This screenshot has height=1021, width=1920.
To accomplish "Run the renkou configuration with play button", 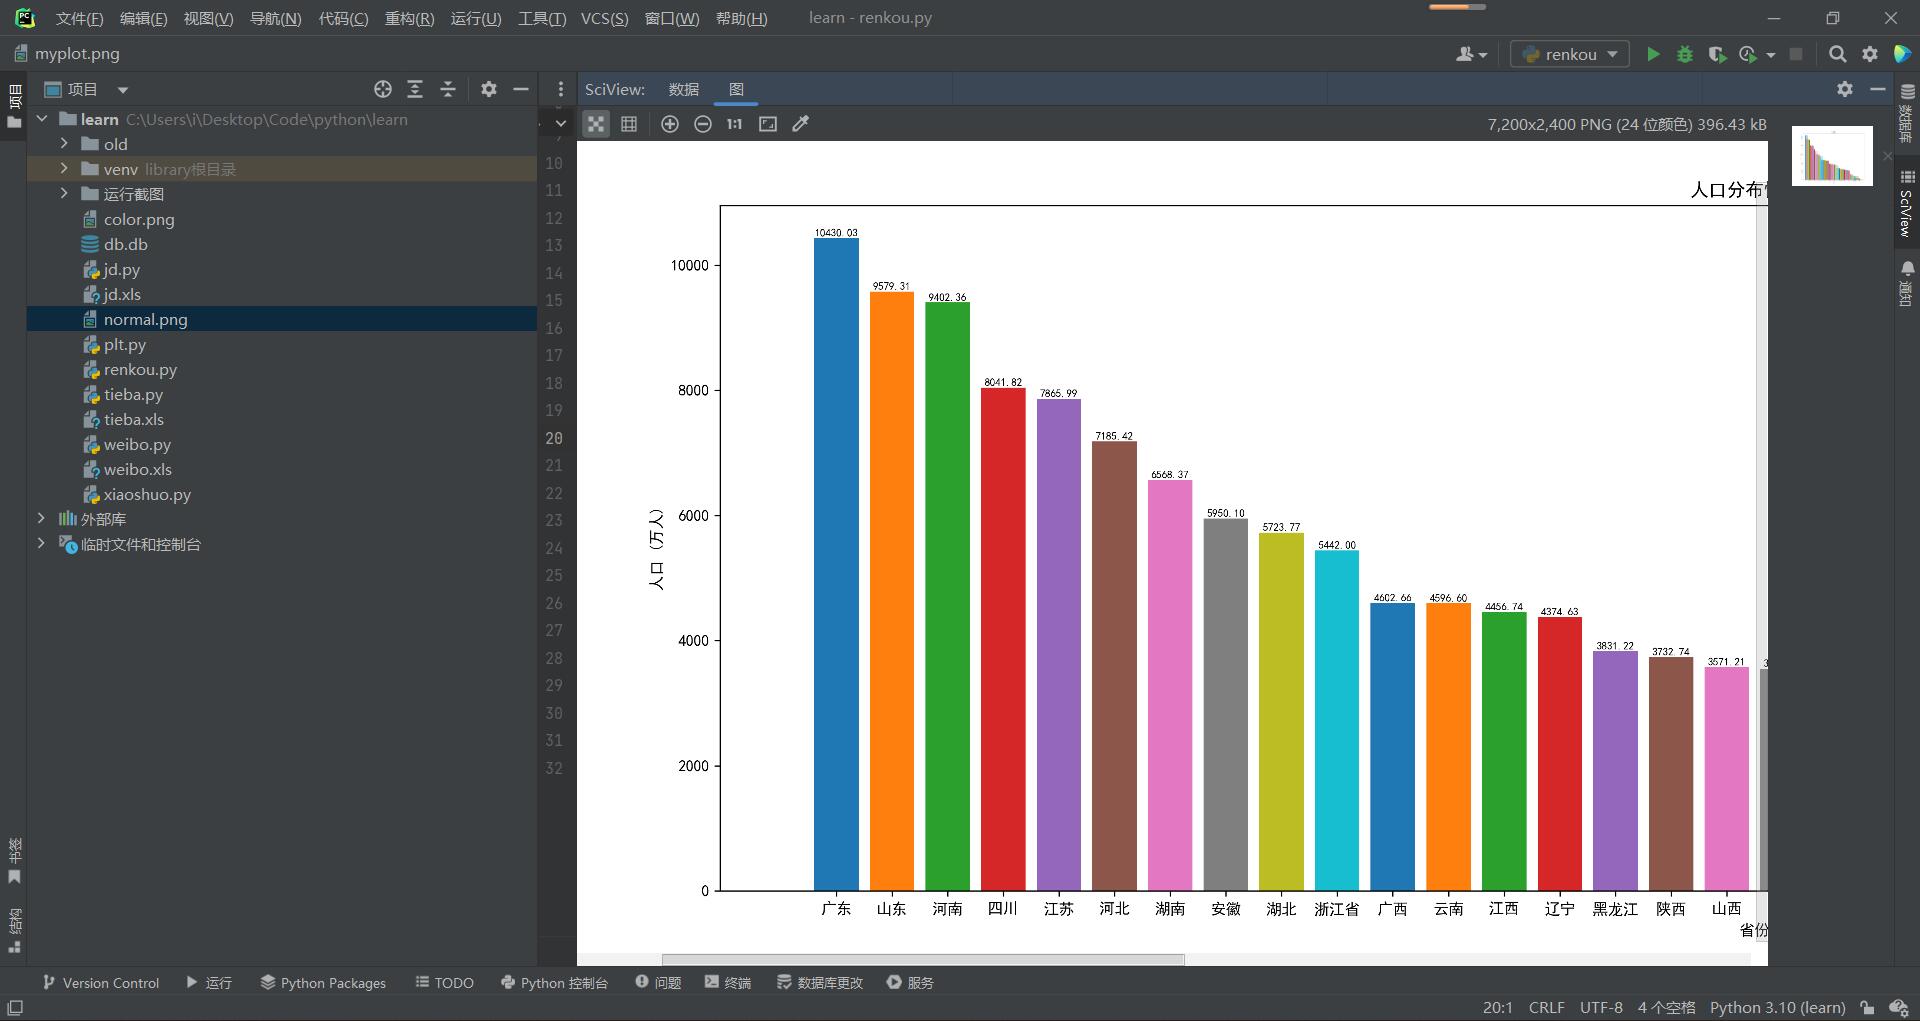I will pos(1653,54).
